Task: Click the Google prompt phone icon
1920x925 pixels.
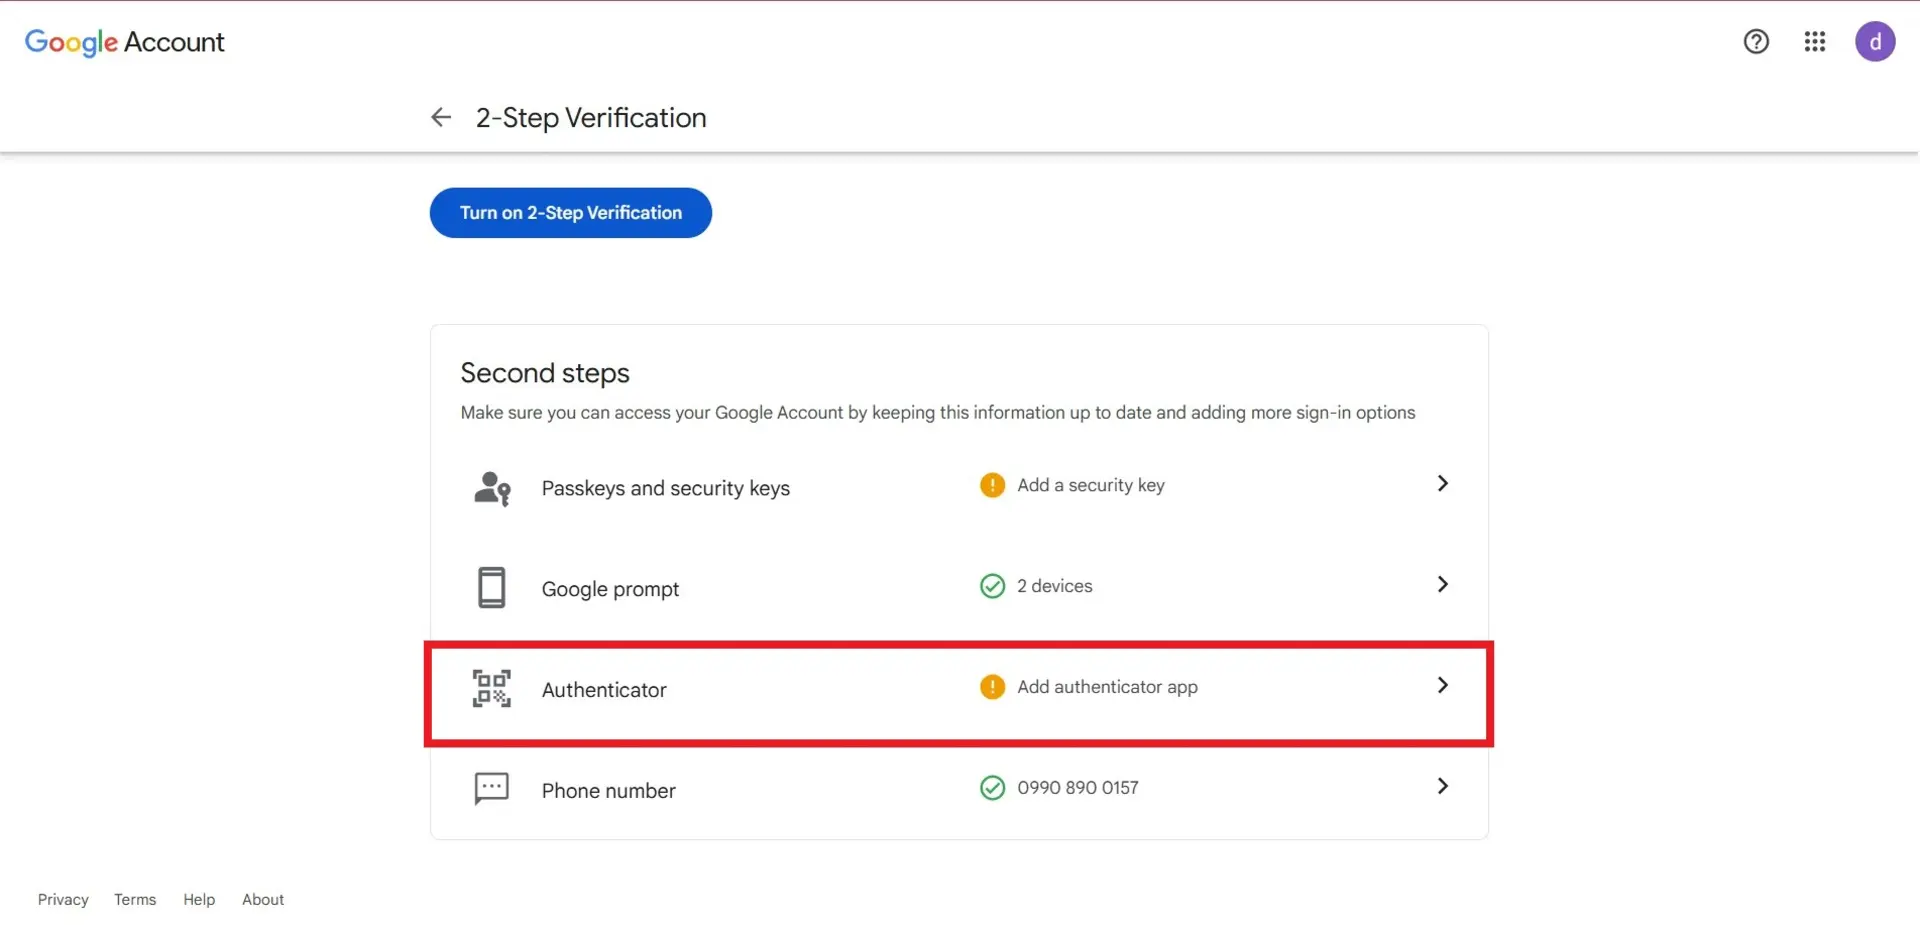Action: (492, 588)
